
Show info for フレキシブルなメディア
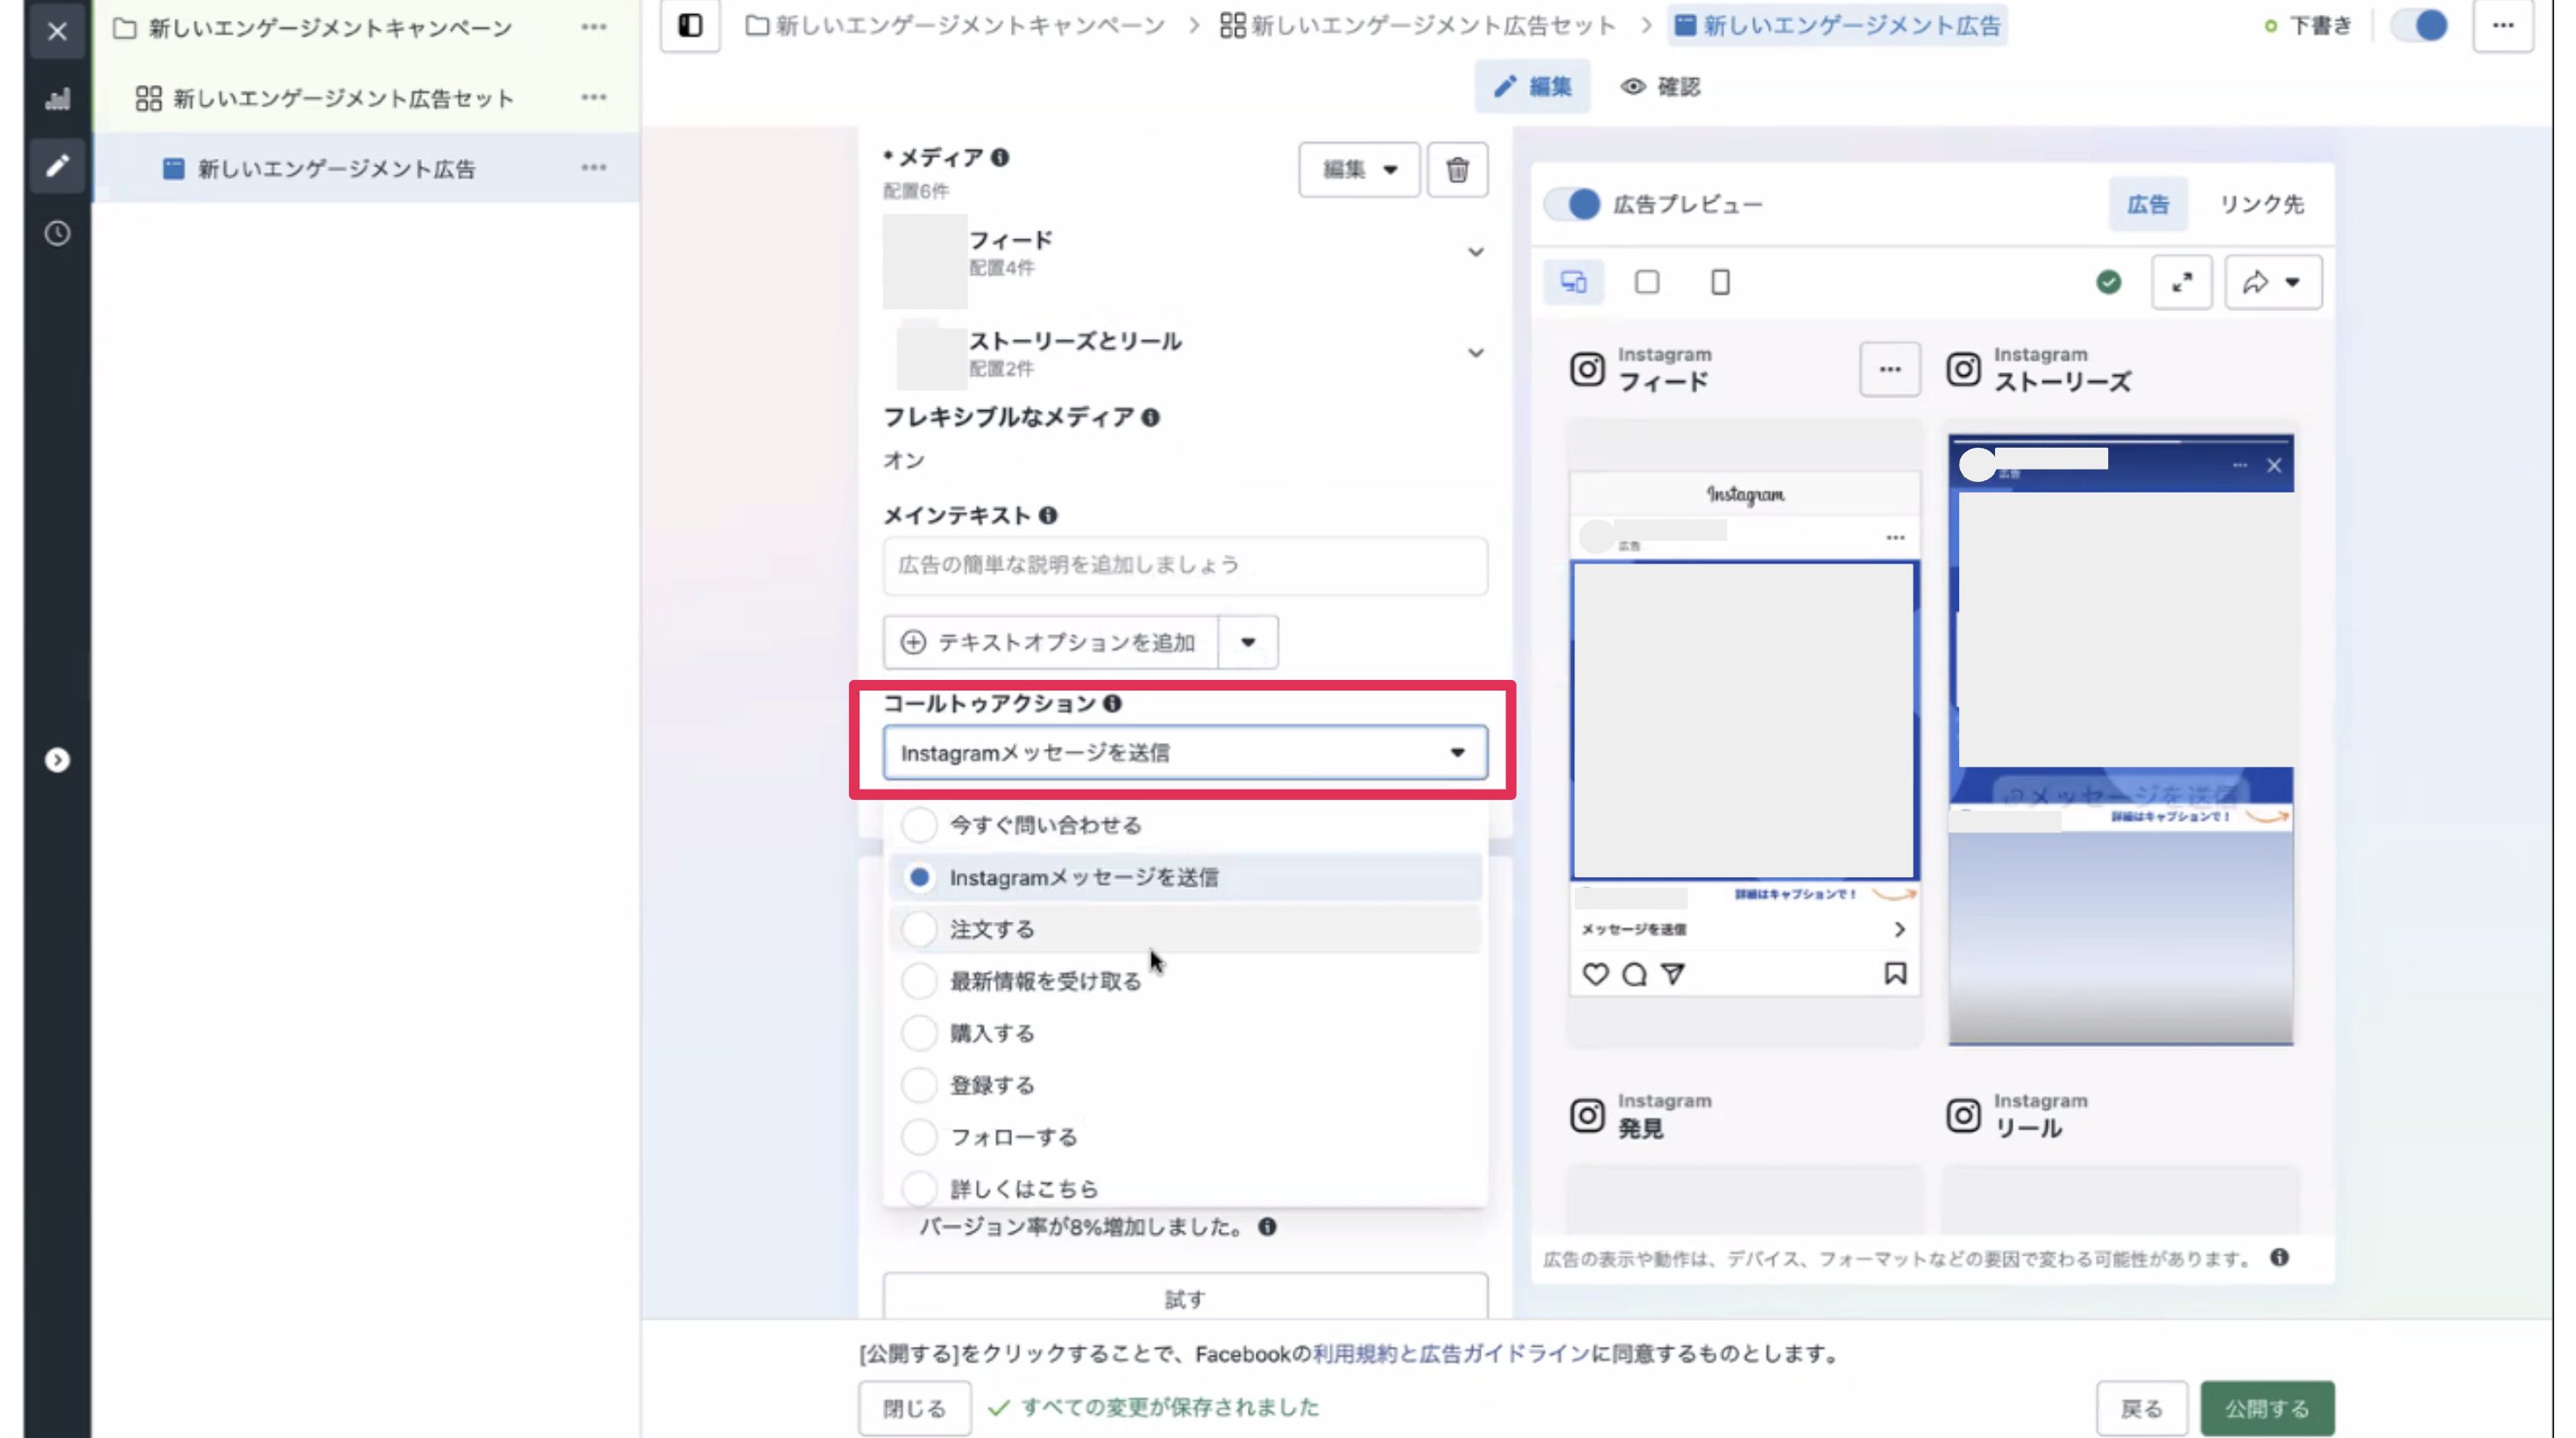tap(1151, 417)
